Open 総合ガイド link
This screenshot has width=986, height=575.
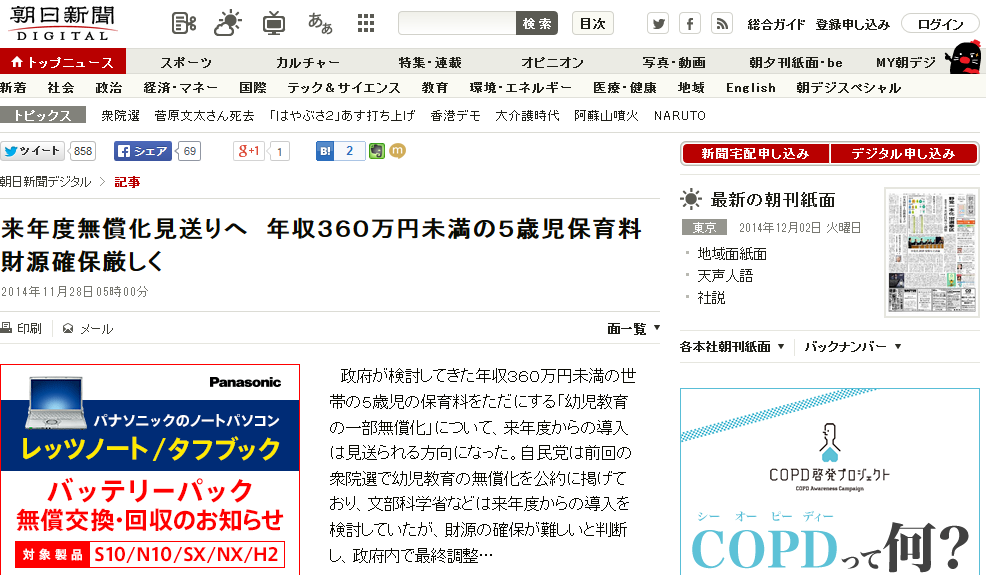(x=776, y=25)
